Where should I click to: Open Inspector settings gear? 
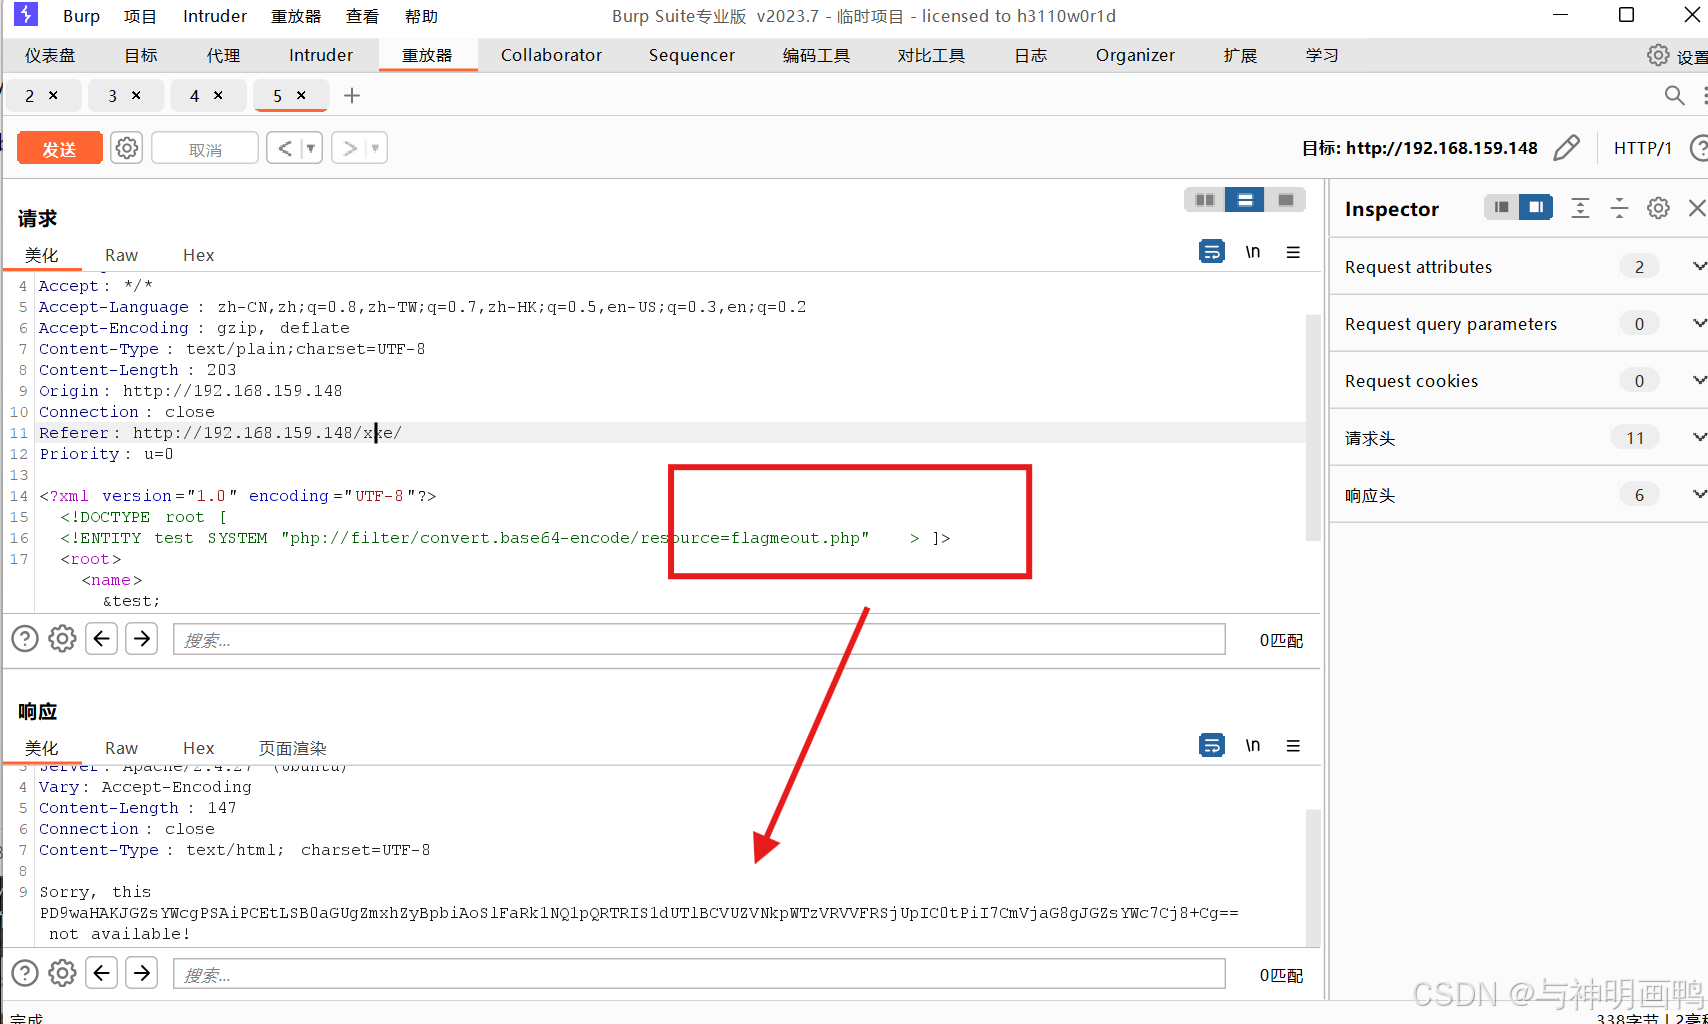tap(1658, 208)
